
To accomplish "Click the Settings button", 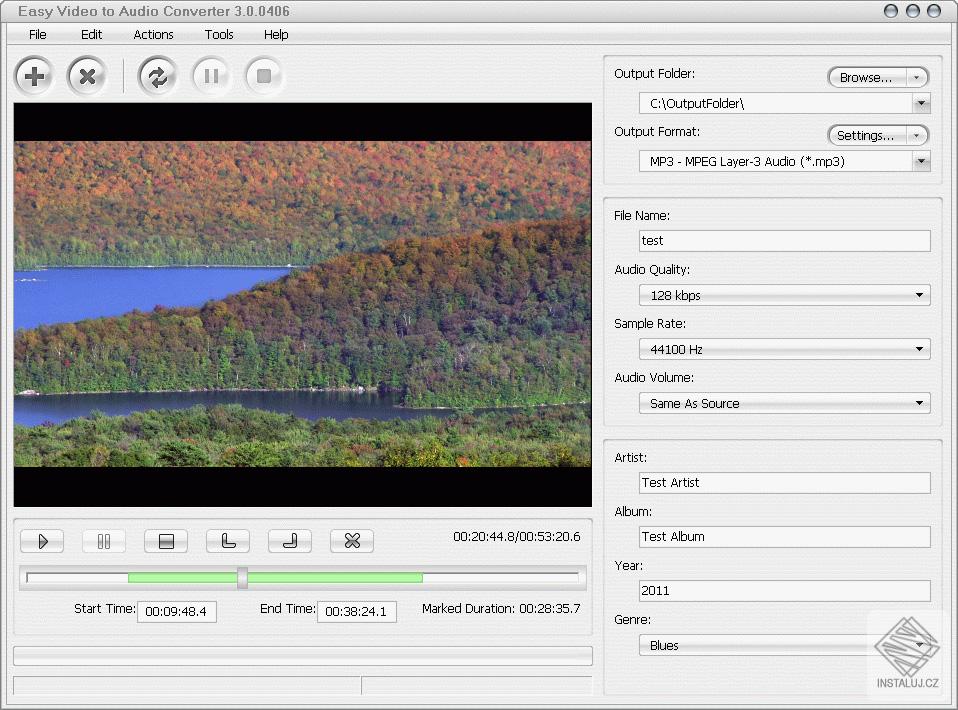I will tap(866, 135).
